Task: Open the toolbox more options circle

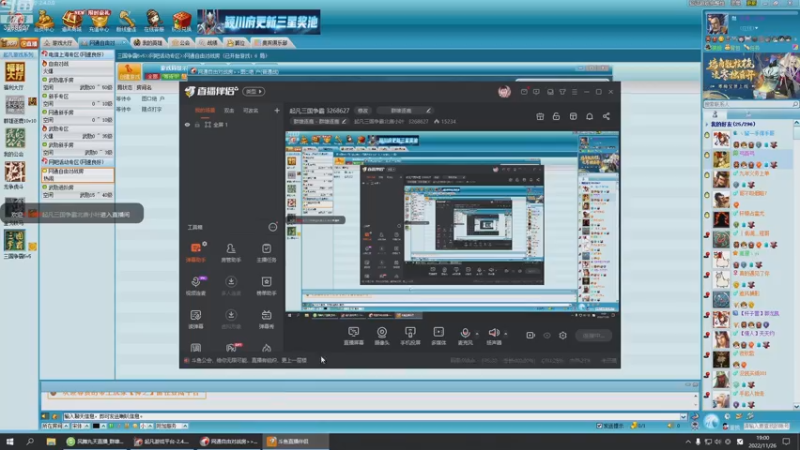Action: pos(272,227)
